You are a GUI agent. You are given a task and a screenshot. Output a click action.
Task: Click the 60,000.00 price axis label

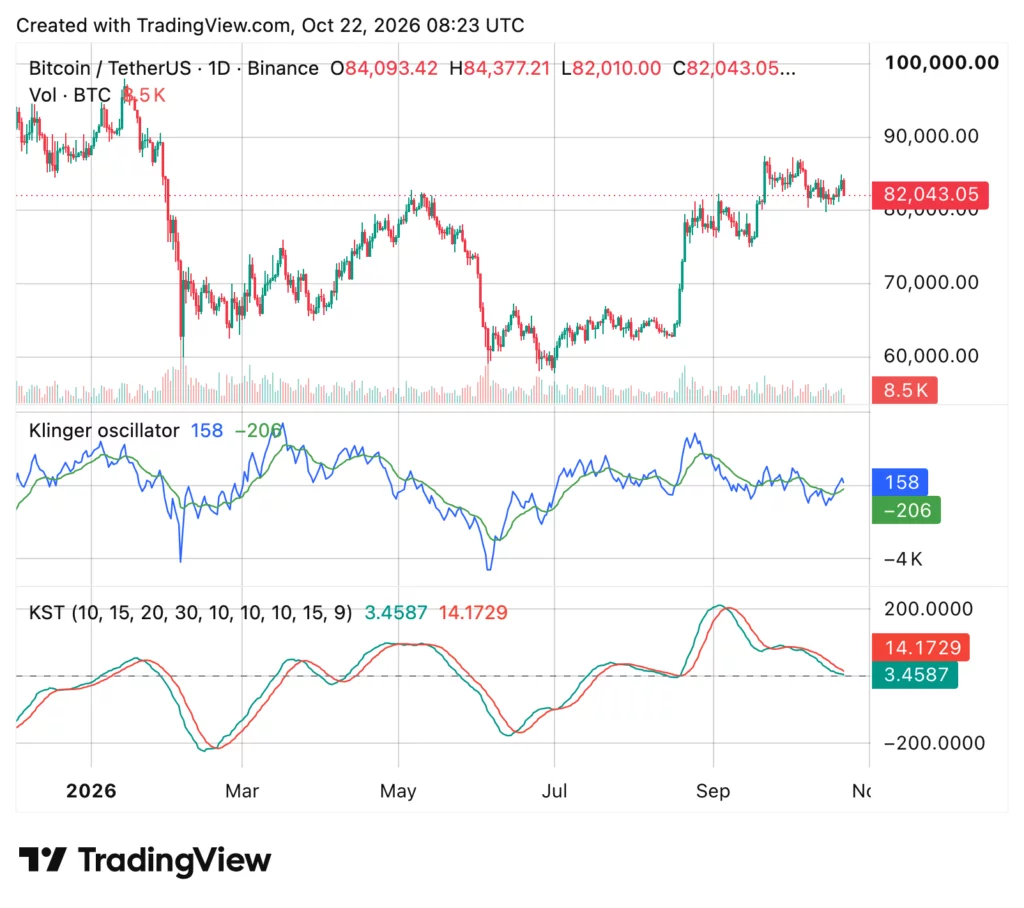coord(931,355)
